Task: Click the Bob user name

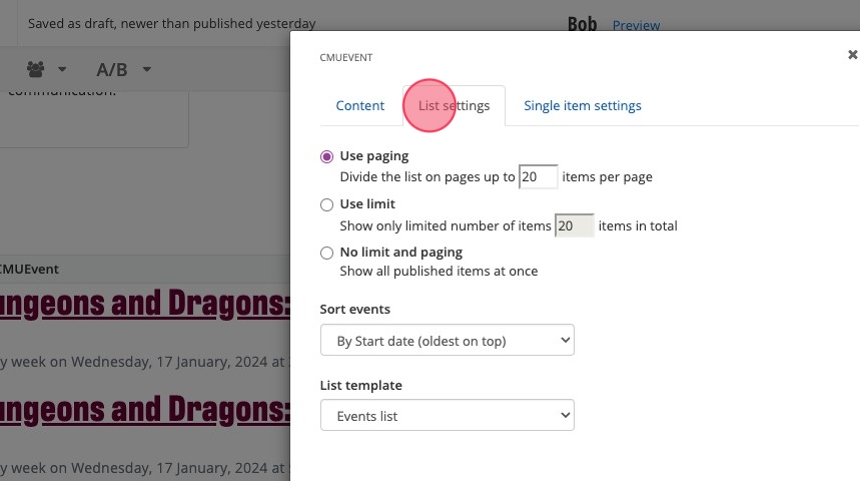Action: [x=582, y=24]
